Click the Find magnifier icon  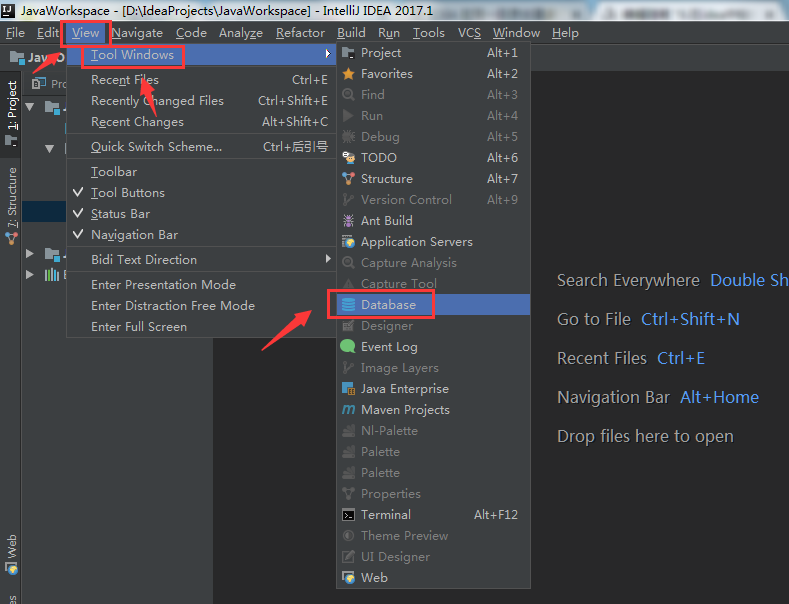tap(348, 95)
